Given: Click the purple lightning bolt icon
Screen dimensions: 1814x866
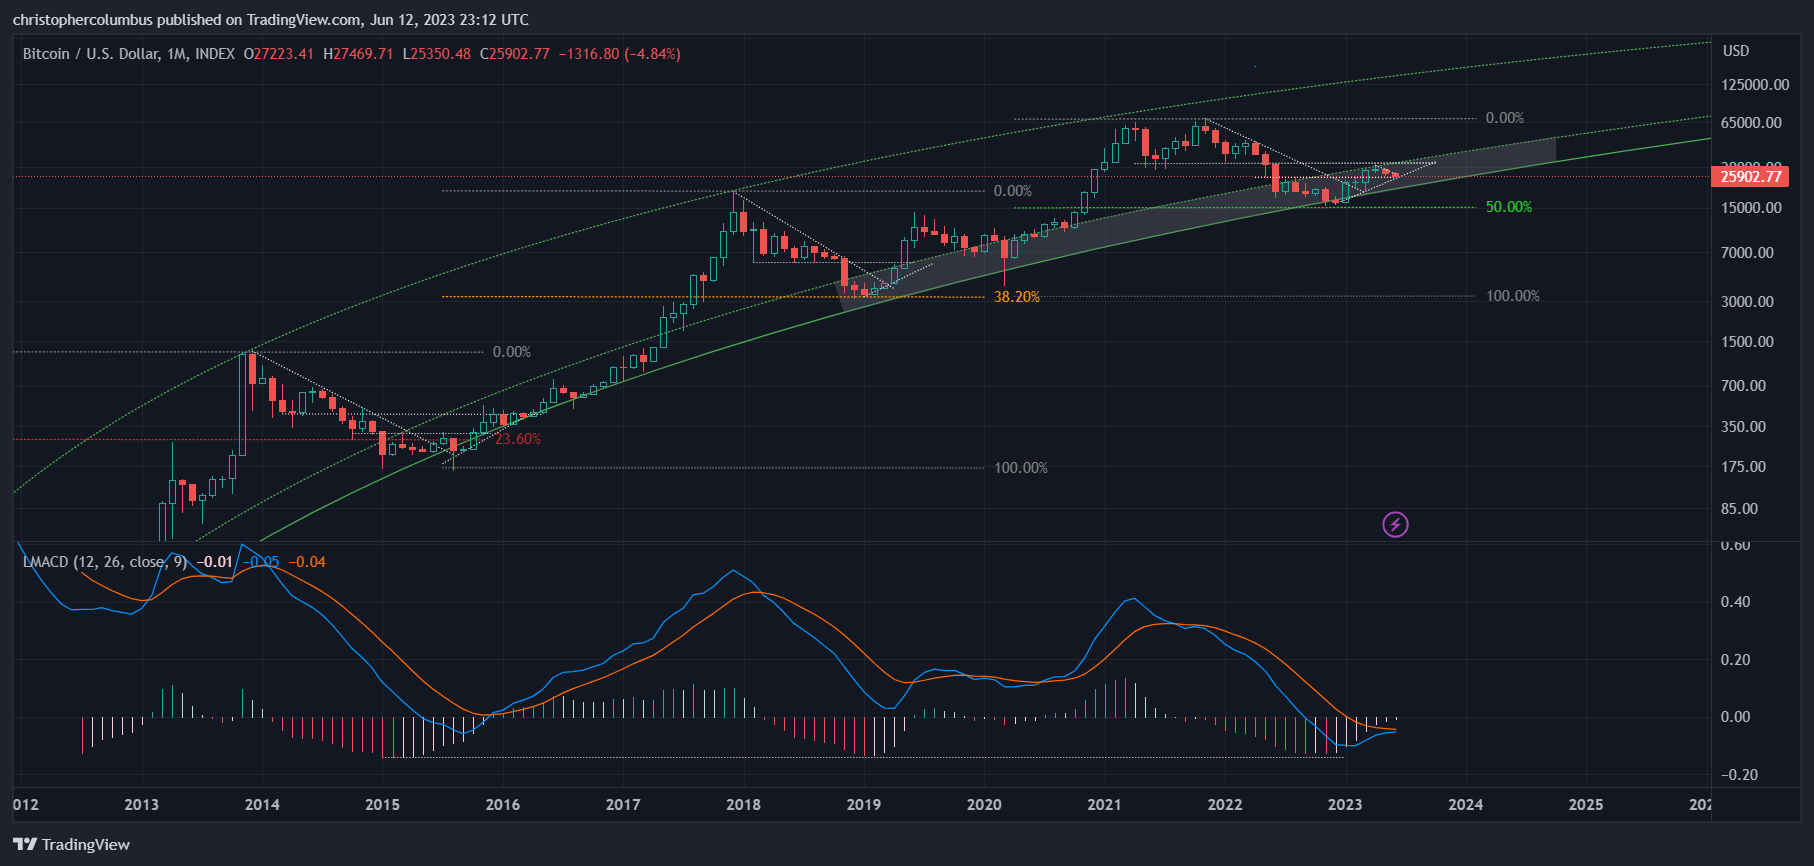Looking at the screenshot, I should pos(1395,524).
